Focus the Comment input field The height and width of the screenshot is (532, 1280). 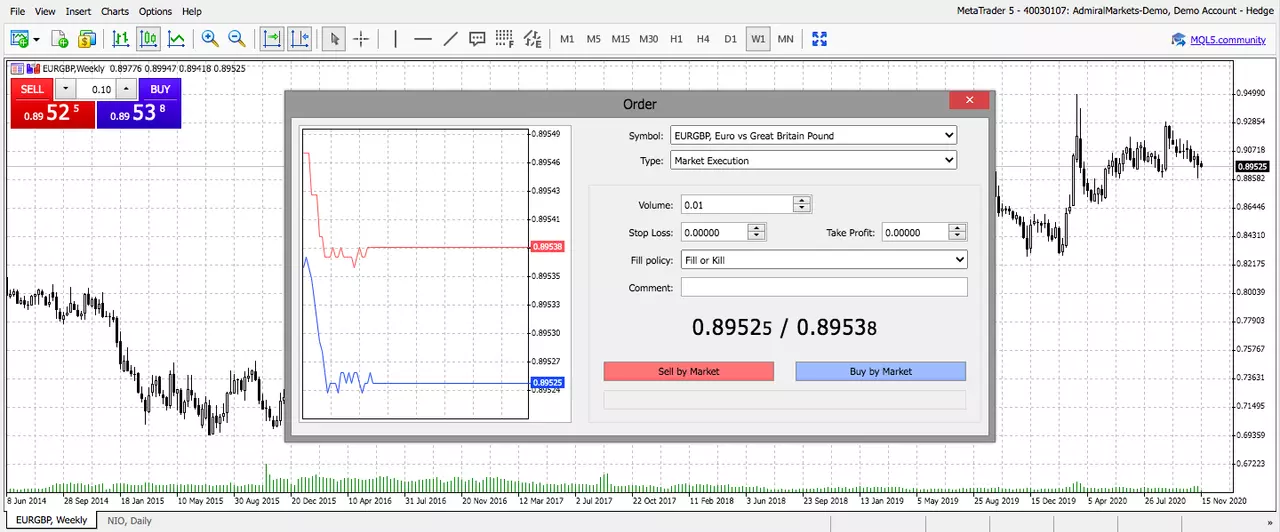click(x=824, y=288)
